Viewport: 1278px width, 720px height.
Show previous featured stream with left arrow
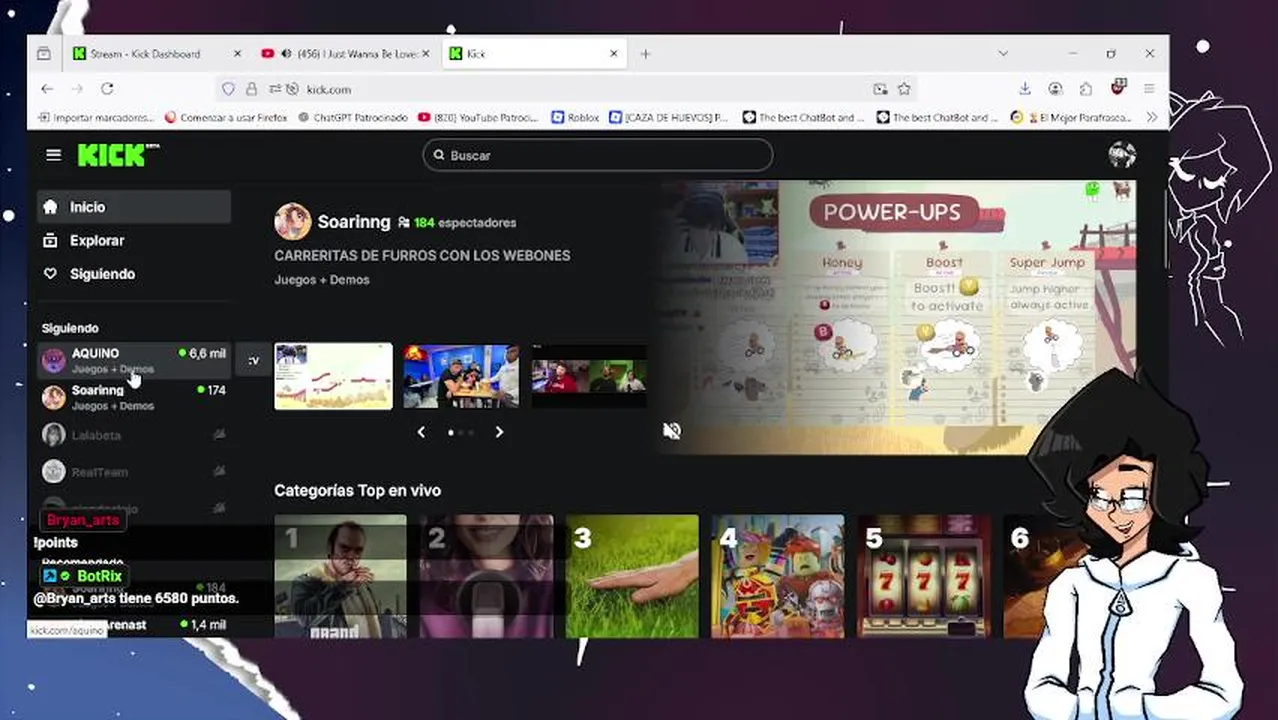pos(421,432)
